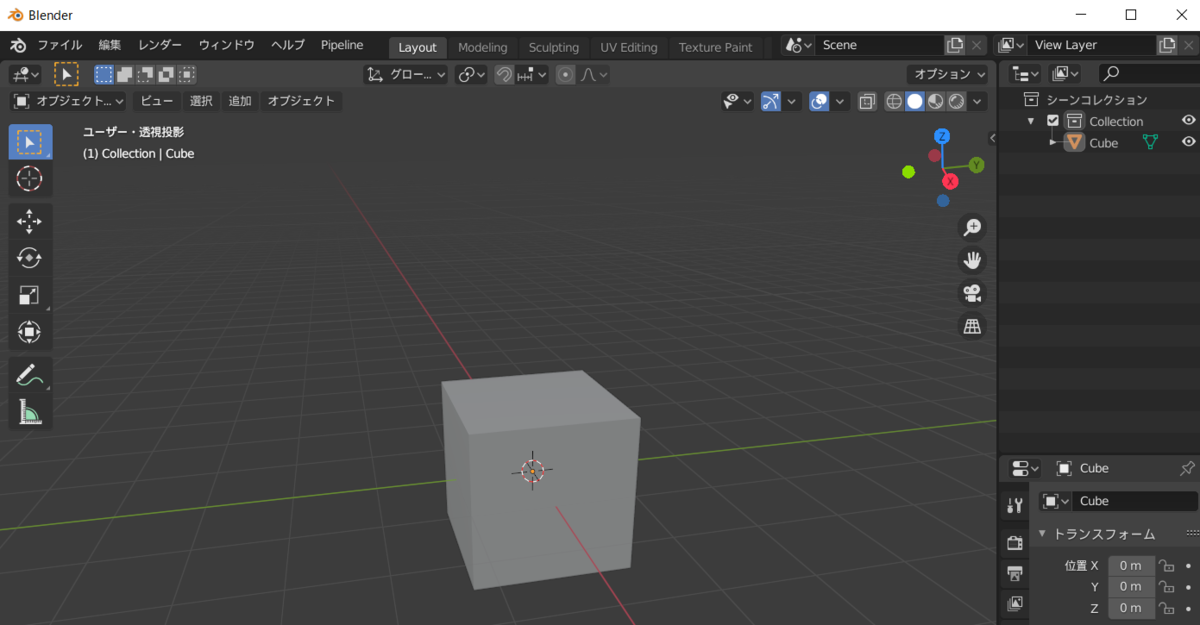The image size is (1200, 625).
Task: Uncheck the Collection exclude checkbox
Action: pyautogui.click(x=1052, y=121)
